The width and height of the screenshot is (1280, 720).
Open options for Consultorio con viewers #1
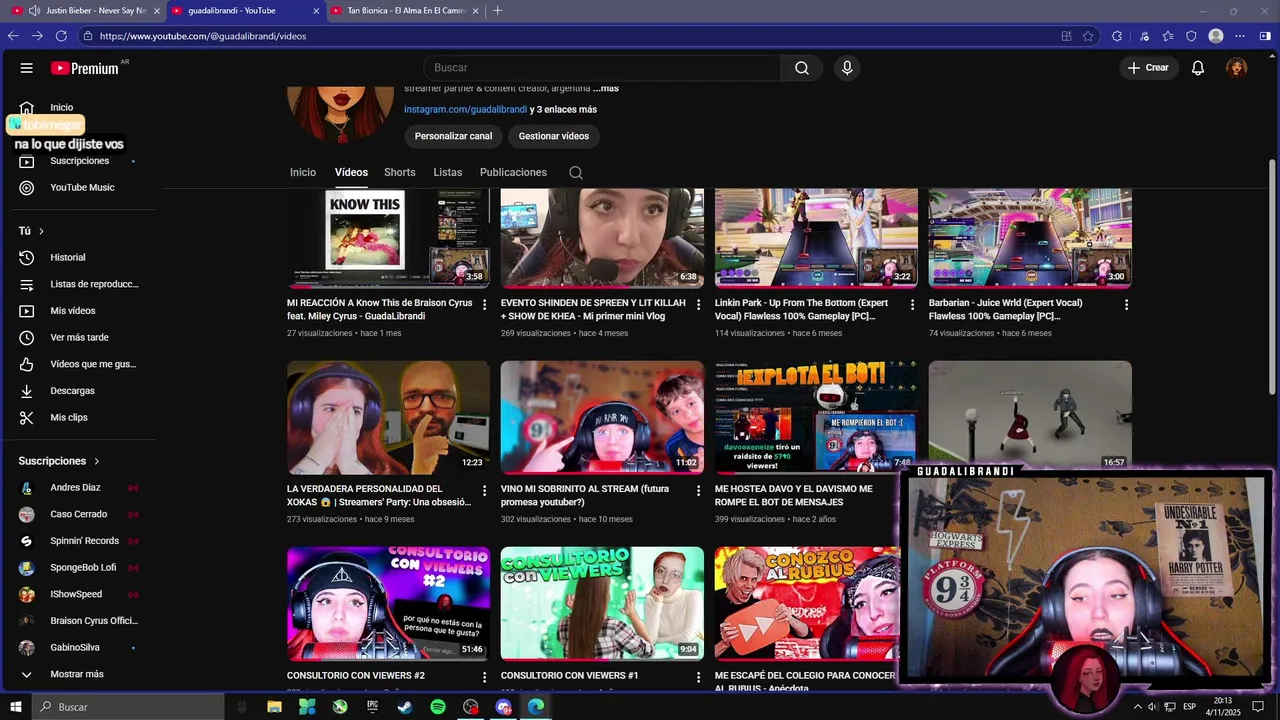pos(699,677)
